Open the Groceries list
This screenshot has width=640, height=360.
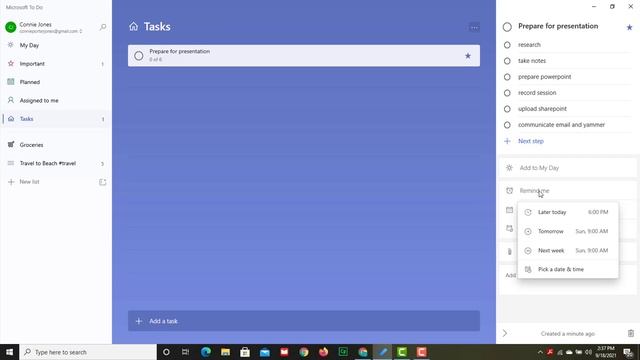coord(56,145)
